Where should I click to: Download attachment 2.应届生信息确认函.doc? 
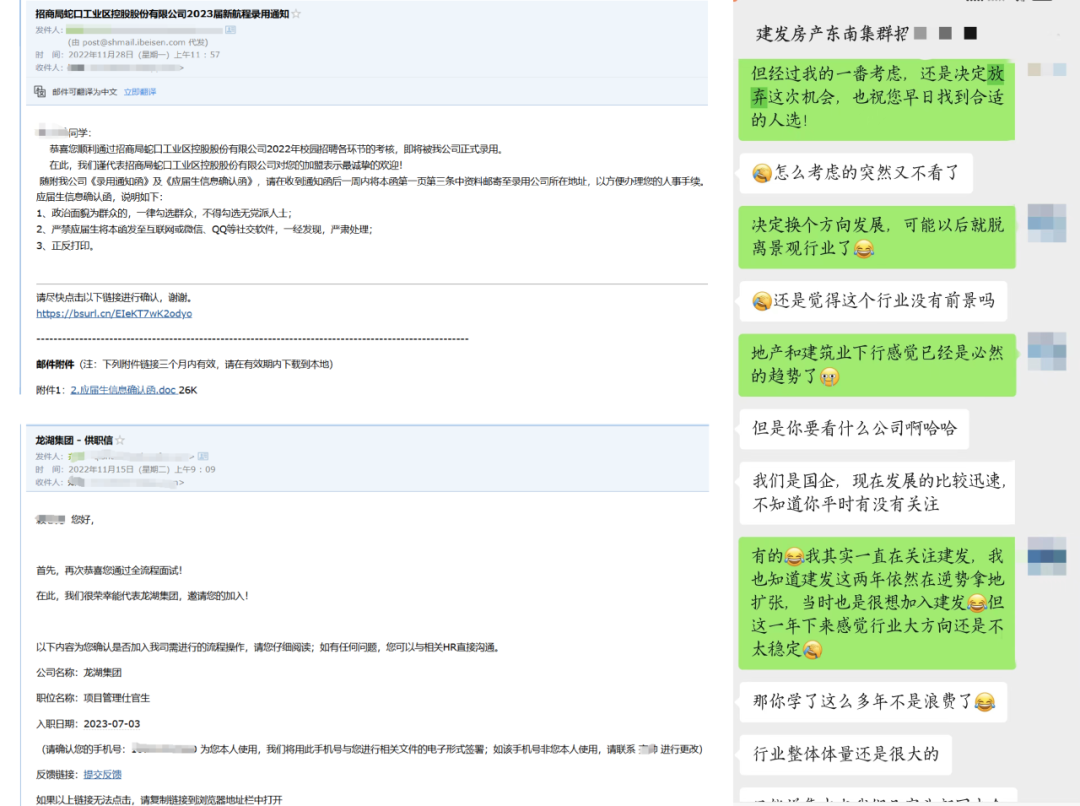coord(123,390)
